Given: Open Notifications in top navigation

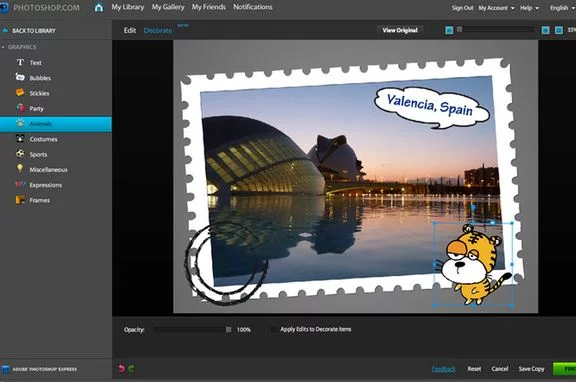Looking at the screenshot, I should 253,7.
